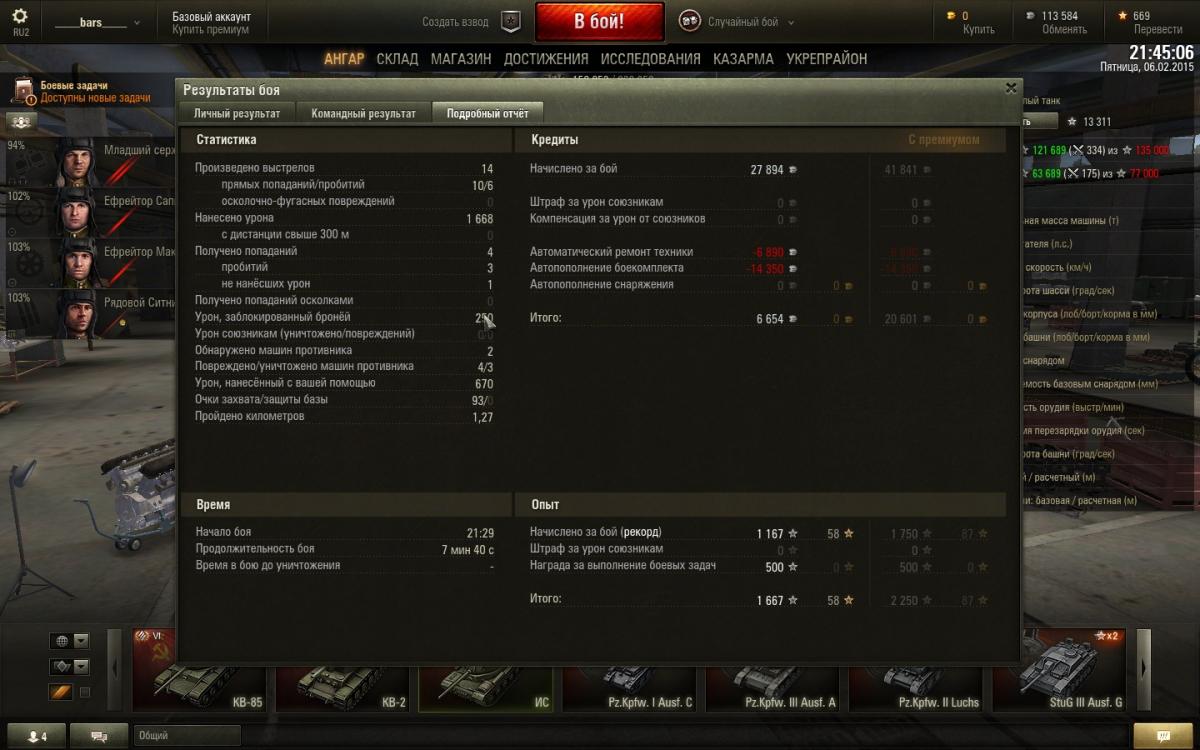Click the platoon shield icon next to Создать взвод

click(511, 21)
